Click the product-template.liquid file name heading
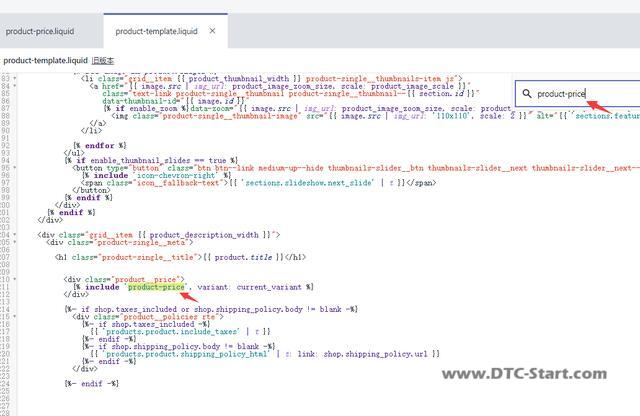The width and height of the screenshot is (640, 416). tap(45, 60)
